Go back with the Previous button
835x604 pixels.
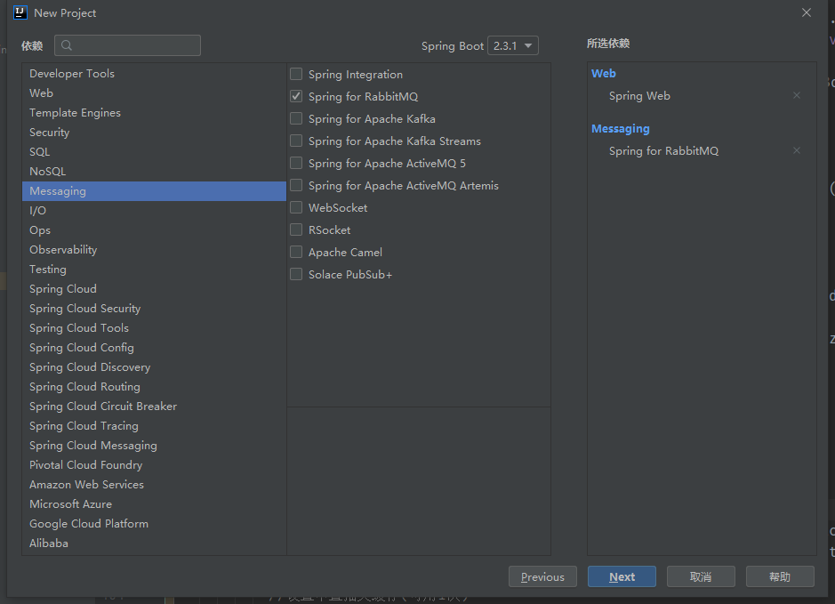(542, 576)
